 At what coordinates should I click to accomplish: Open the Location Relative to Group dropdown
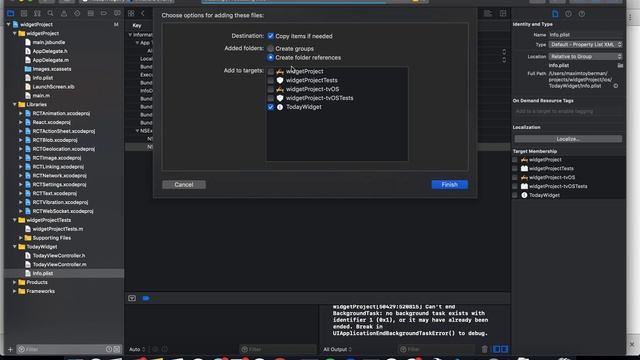(585, 57)
